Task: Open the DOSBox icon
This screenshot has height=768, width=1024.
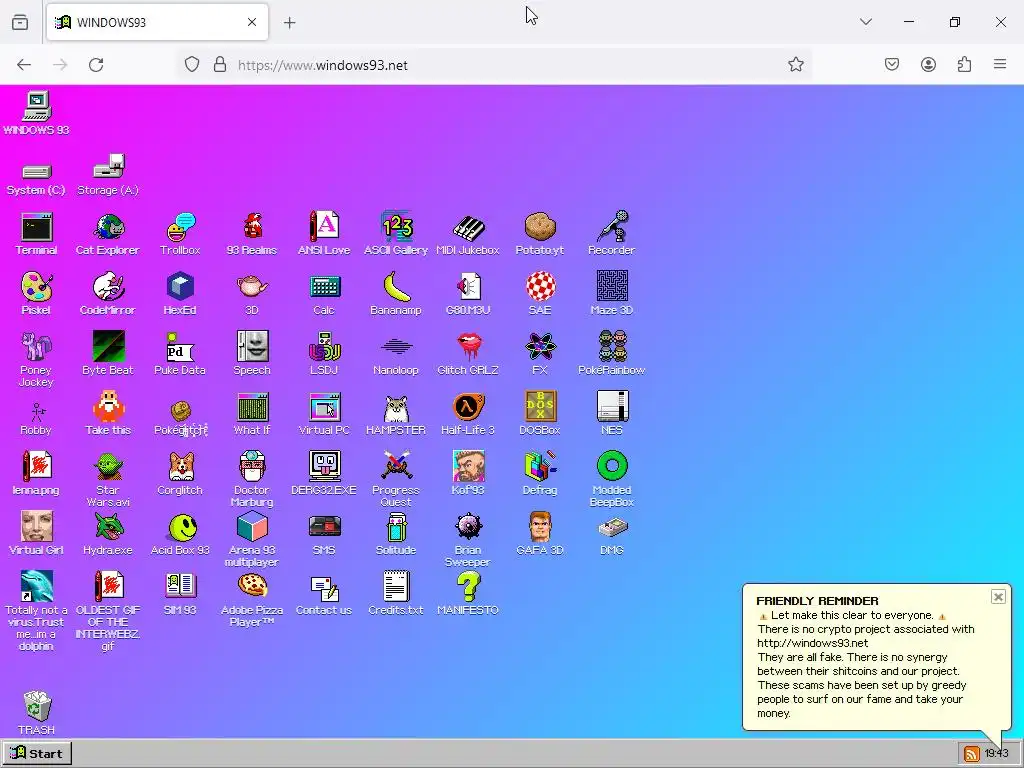Action: pos(540,408)
